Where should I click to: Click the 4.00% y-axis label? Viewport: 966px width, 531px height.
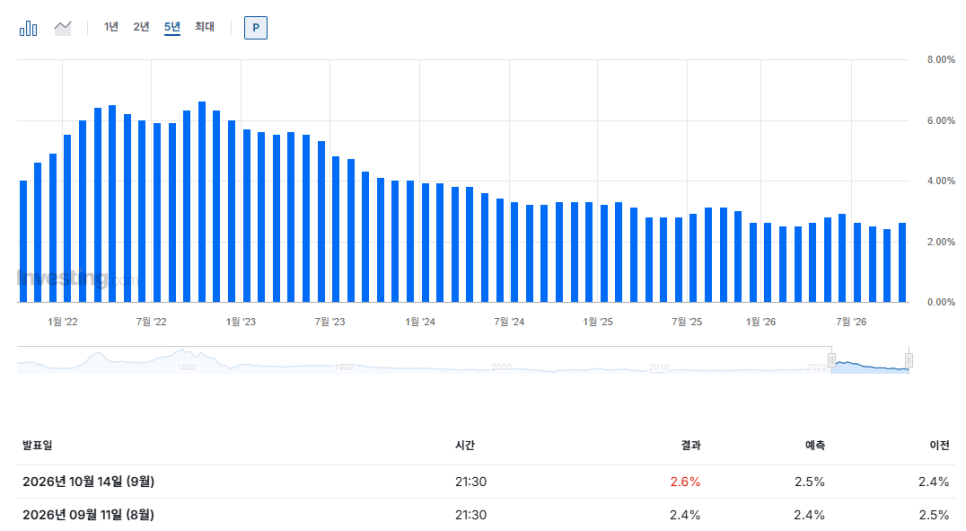click(941, 181)
